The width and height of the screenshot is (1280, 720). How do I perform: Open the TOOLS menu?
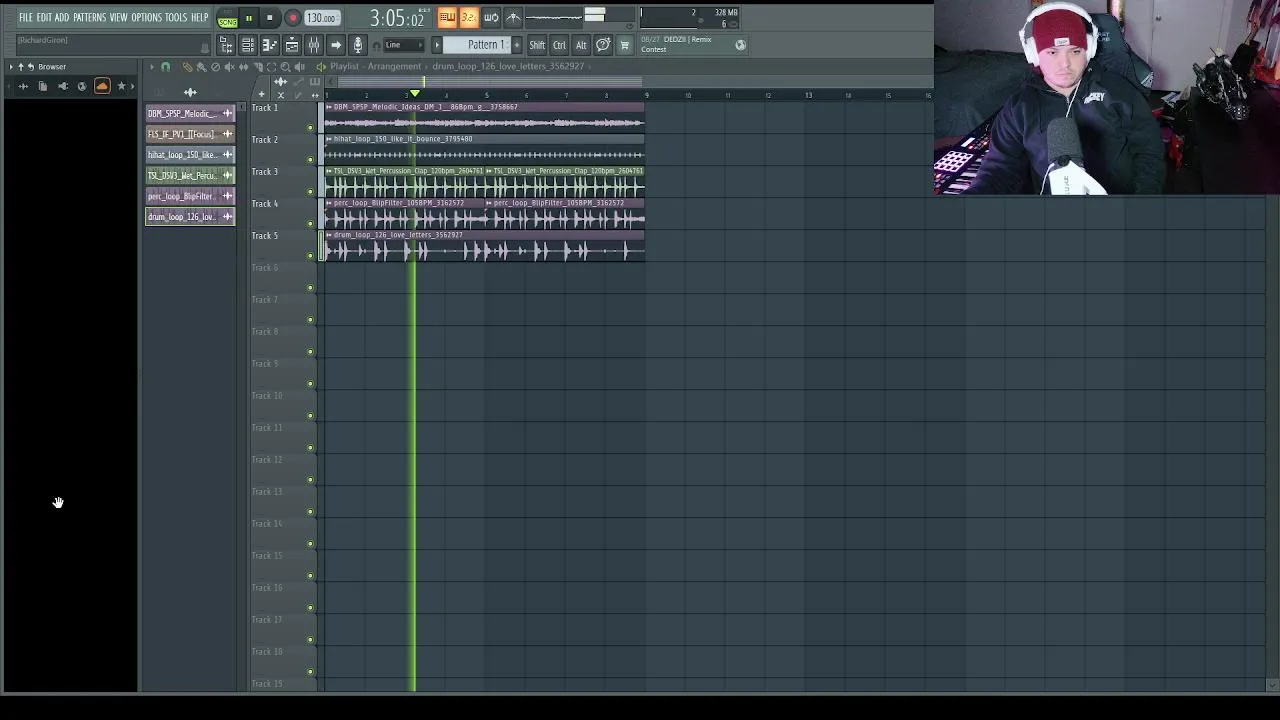pyautogui.click(x=176, y=18)
